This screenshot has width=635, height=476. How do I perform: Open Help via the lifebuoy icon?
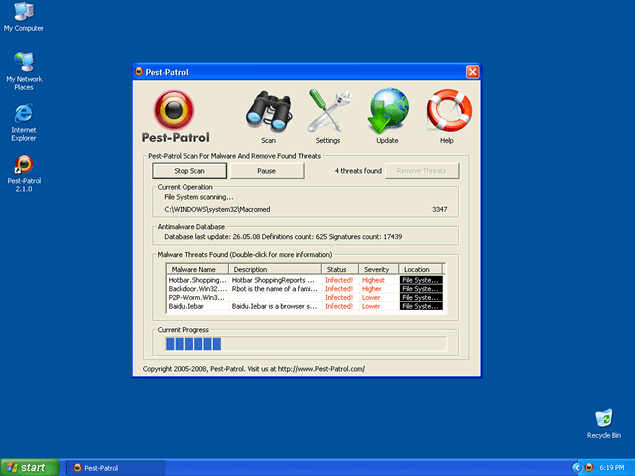point(447,112)
